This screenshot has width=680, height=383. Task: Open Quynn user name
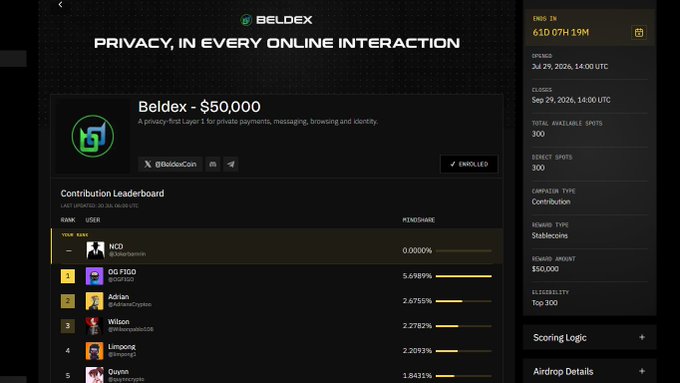point(118,372)
